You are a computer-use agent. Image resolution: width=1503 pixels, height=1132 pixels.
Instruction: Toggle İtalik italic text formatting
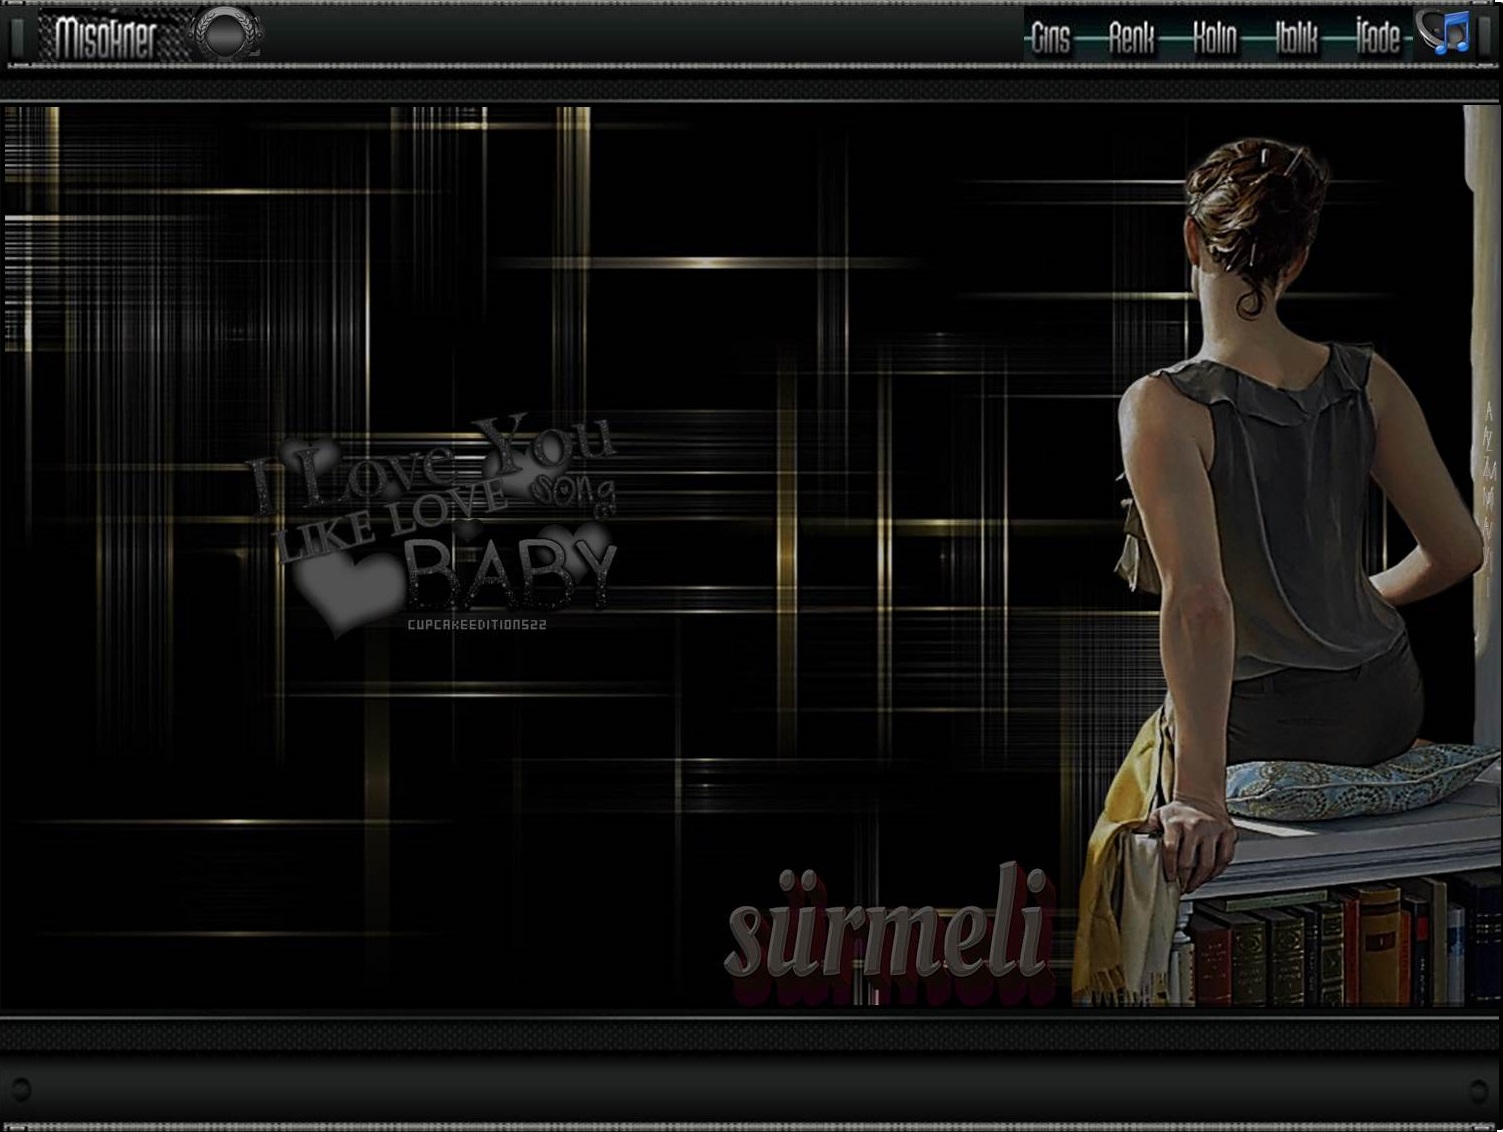pyautogui.click(x=1296, y=39)
